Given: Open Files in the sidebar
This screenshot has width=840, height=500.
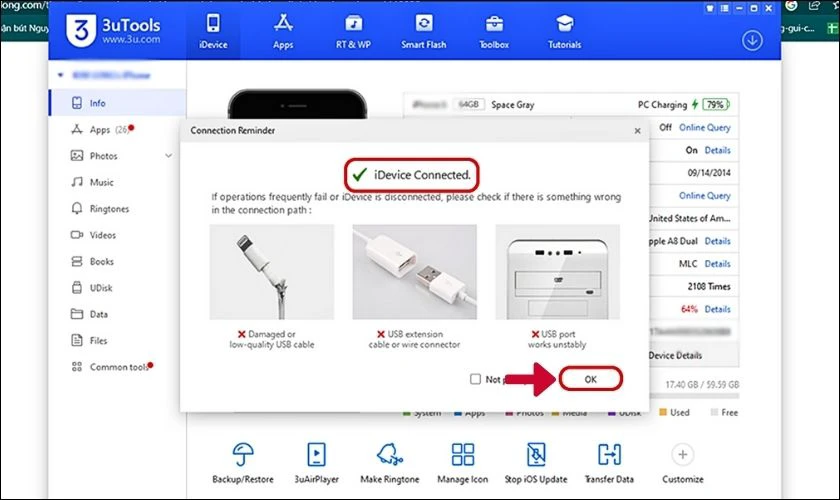Looking at the screenshot, I should (118, 340).
